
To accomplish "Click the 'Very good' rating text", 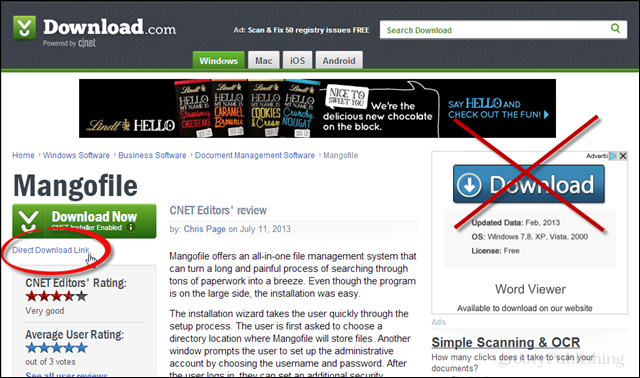I will coord(44,311).
